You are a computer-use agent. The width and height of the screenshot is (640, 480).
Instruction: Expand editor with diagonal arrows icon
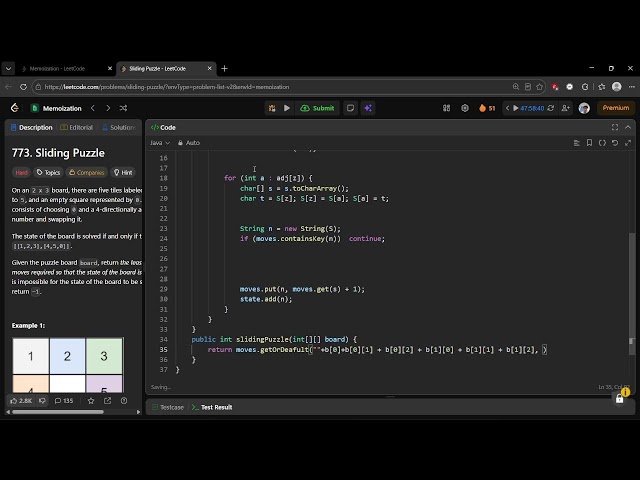pos(628,143)
